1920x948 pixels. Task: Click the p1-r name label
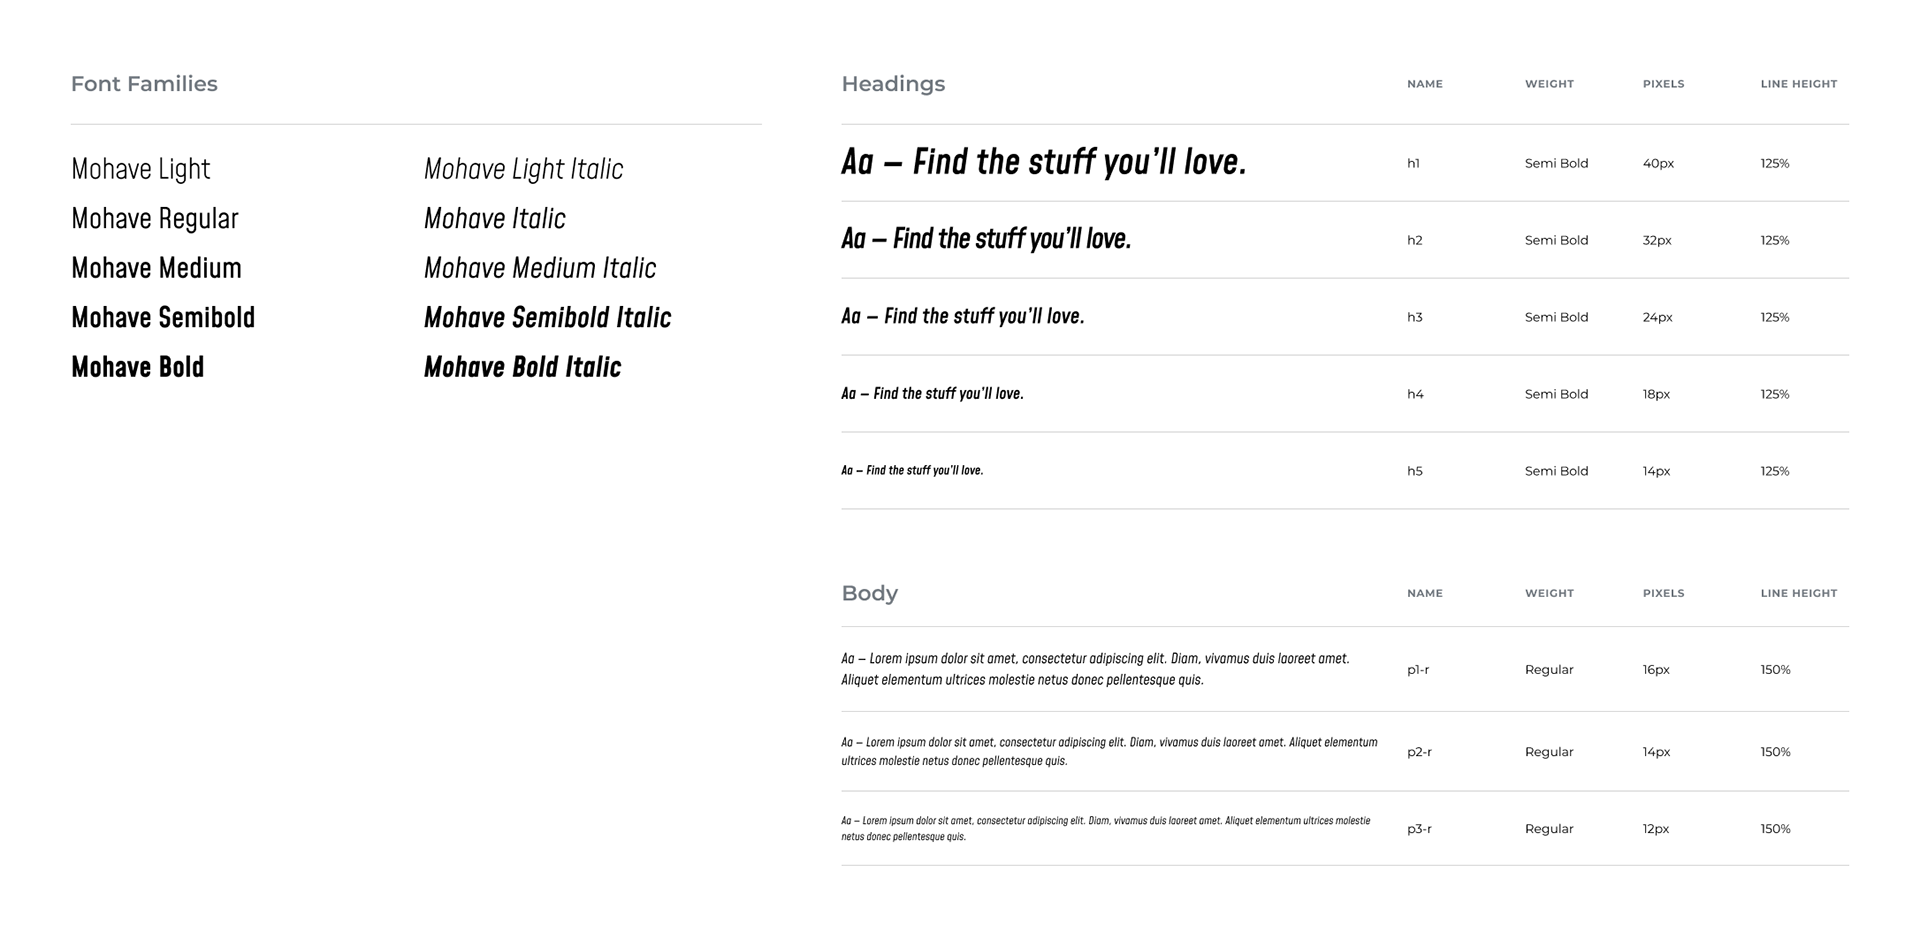(1418, 670)
